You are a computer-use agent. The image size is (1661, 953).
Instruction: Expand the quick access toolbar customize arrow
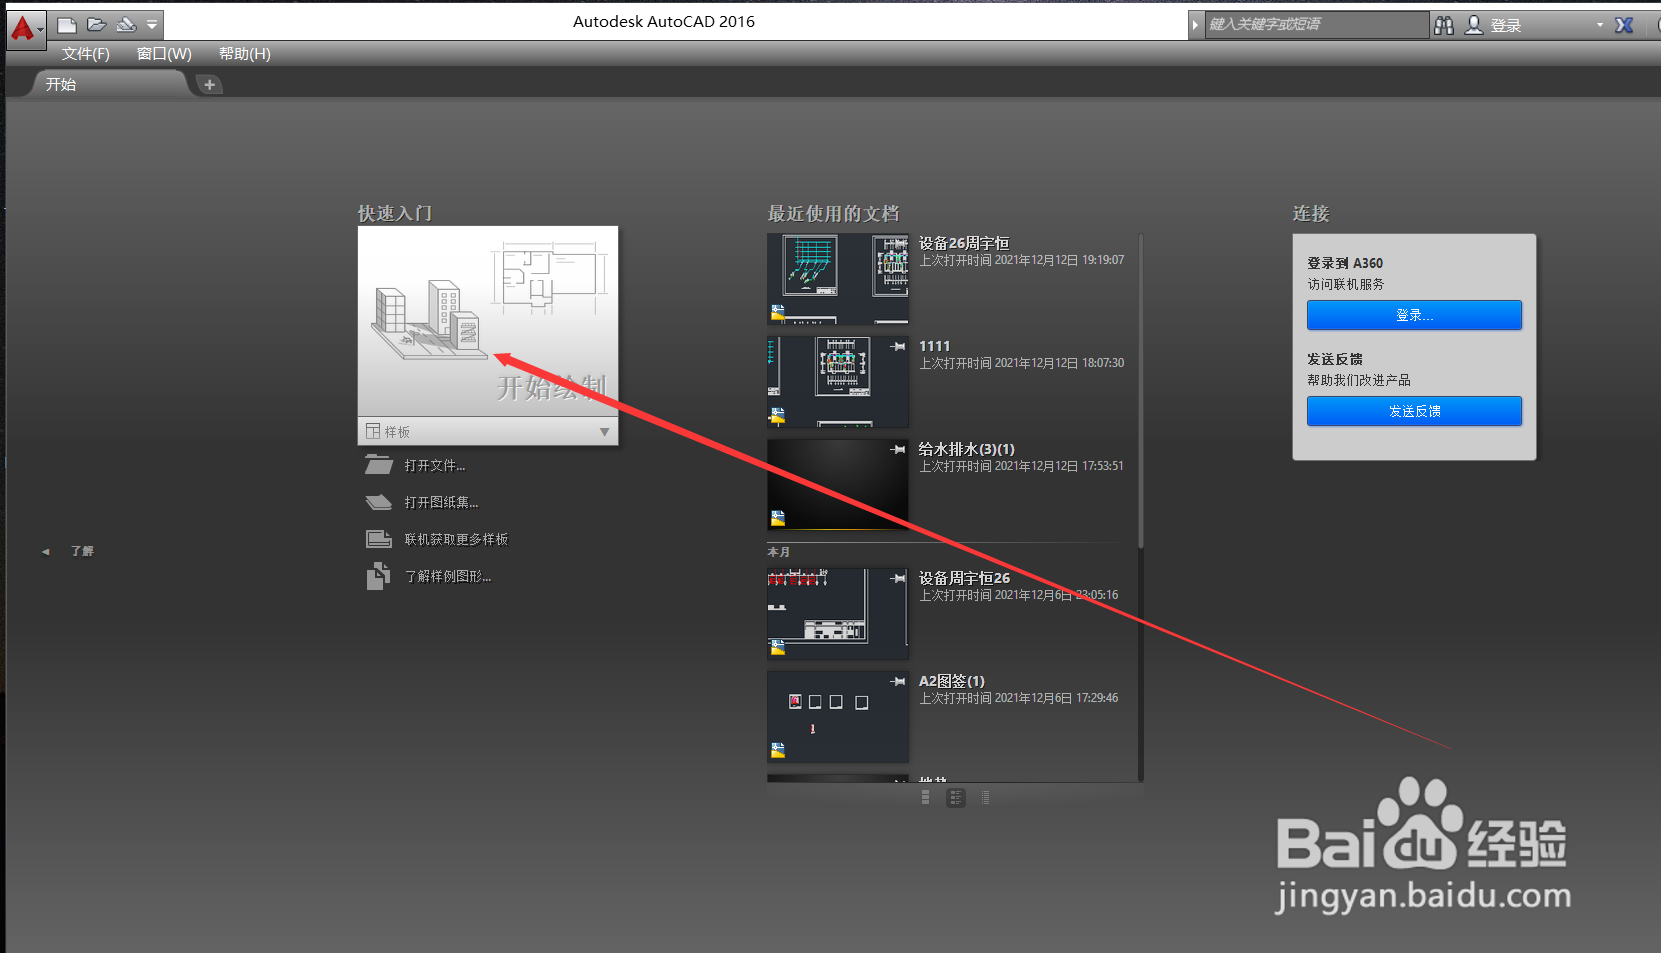[x=152, y=24]
